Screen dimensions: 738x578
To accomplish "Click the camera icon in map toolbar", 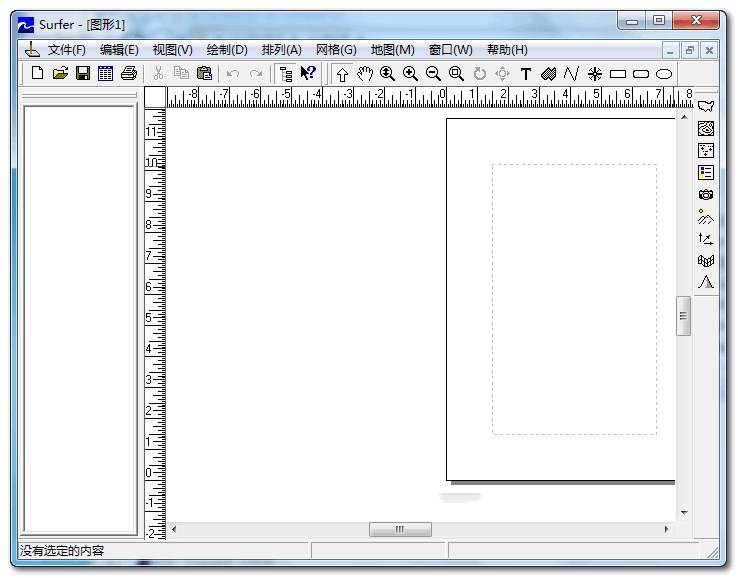I will click(x=706, y=194).
